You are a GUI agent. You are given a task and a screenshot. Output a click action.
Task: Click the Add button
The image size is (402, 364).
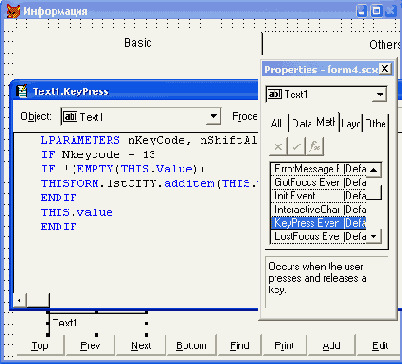click(x=331, y=346)
